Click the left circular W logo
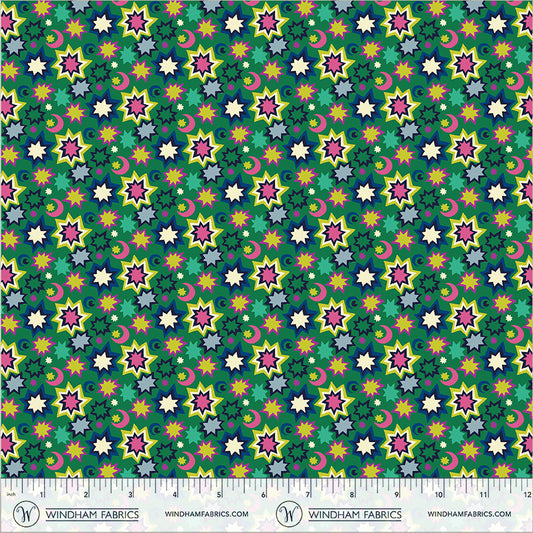 tap(26, 514)
